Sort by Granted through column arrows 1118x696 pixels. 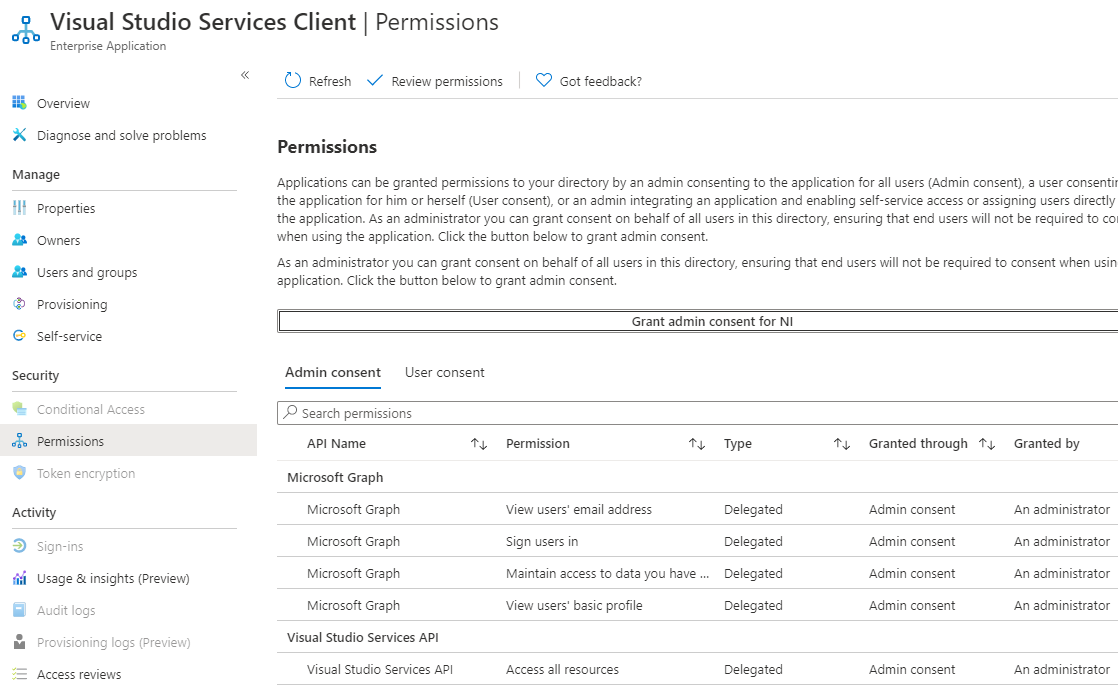tap(987, 444)
